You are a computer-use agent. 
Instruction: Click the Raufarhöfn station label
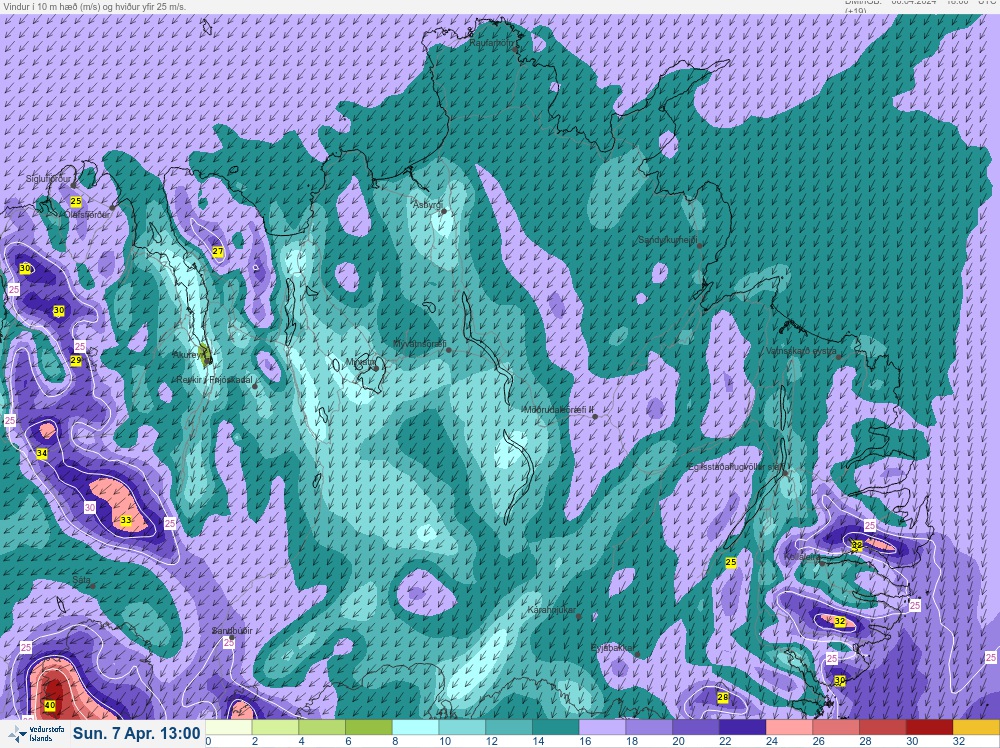tap(491, 43)
